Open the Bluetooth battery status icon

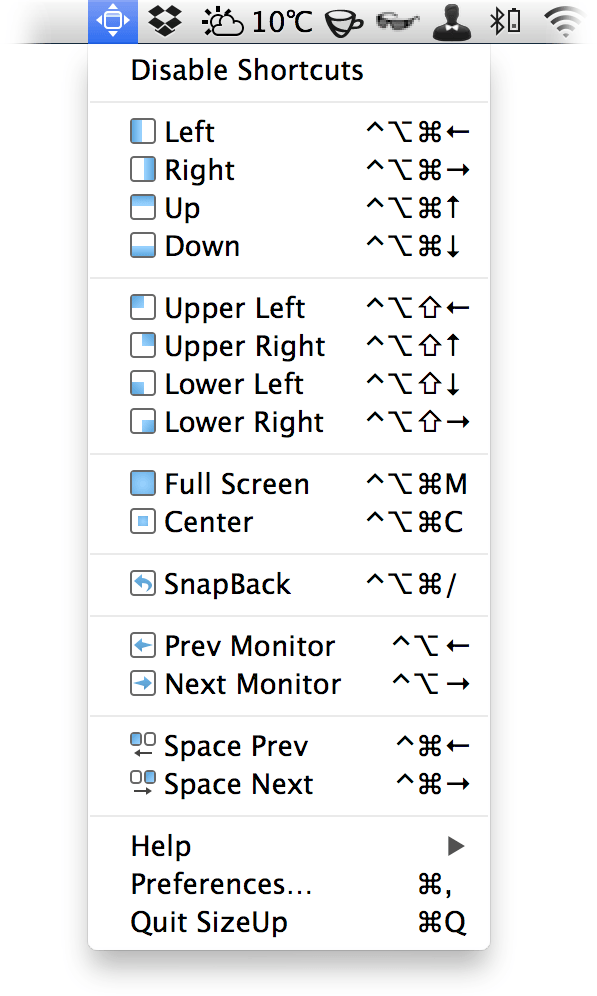506,21
